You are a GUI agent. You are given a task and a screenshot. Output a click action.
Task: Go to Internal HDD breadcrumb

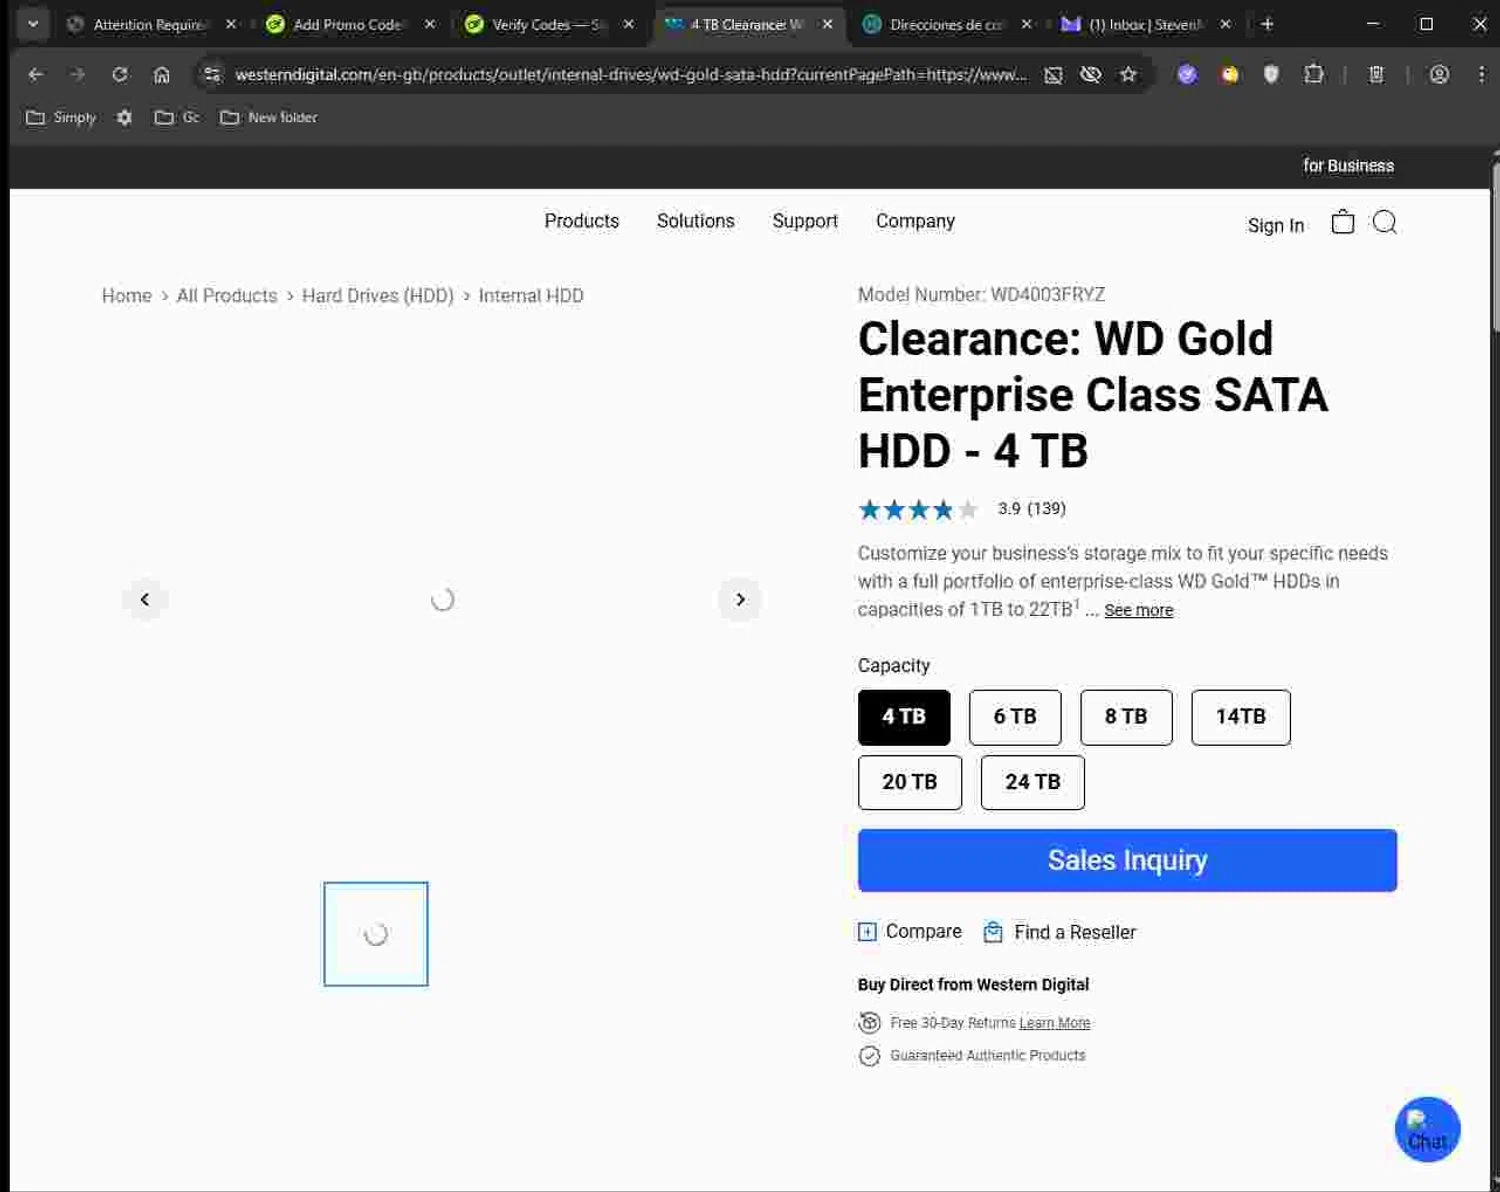pos(531,296)
